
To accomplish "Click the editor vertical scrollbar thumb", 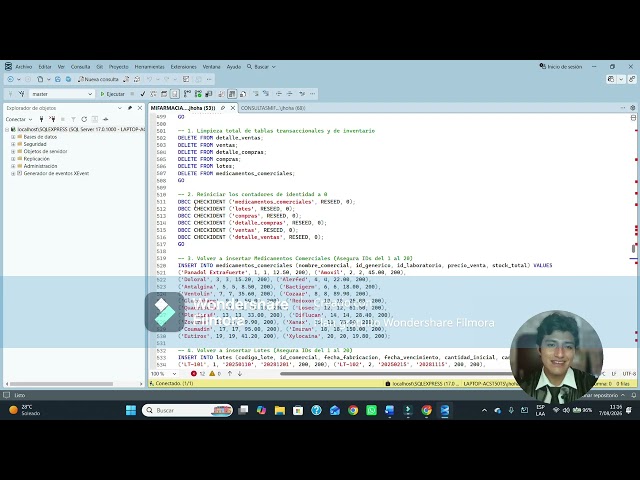I will coord(633,249).
